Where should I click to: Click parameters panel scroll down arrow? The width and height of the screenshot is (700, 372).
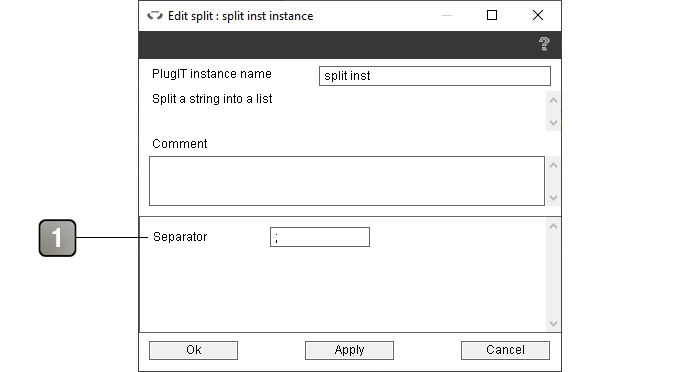(x=553, y=324)
